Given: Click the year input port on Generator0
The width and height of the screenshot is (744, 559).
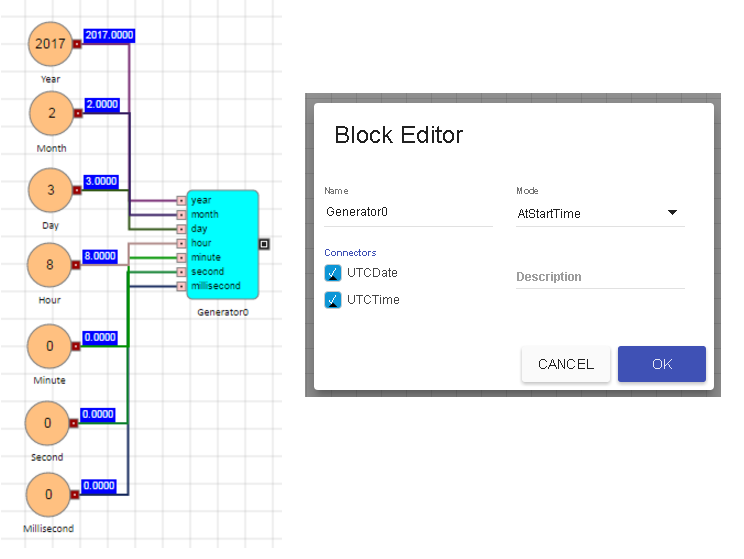Looking at the screenshot, I should tap(181, 200).
